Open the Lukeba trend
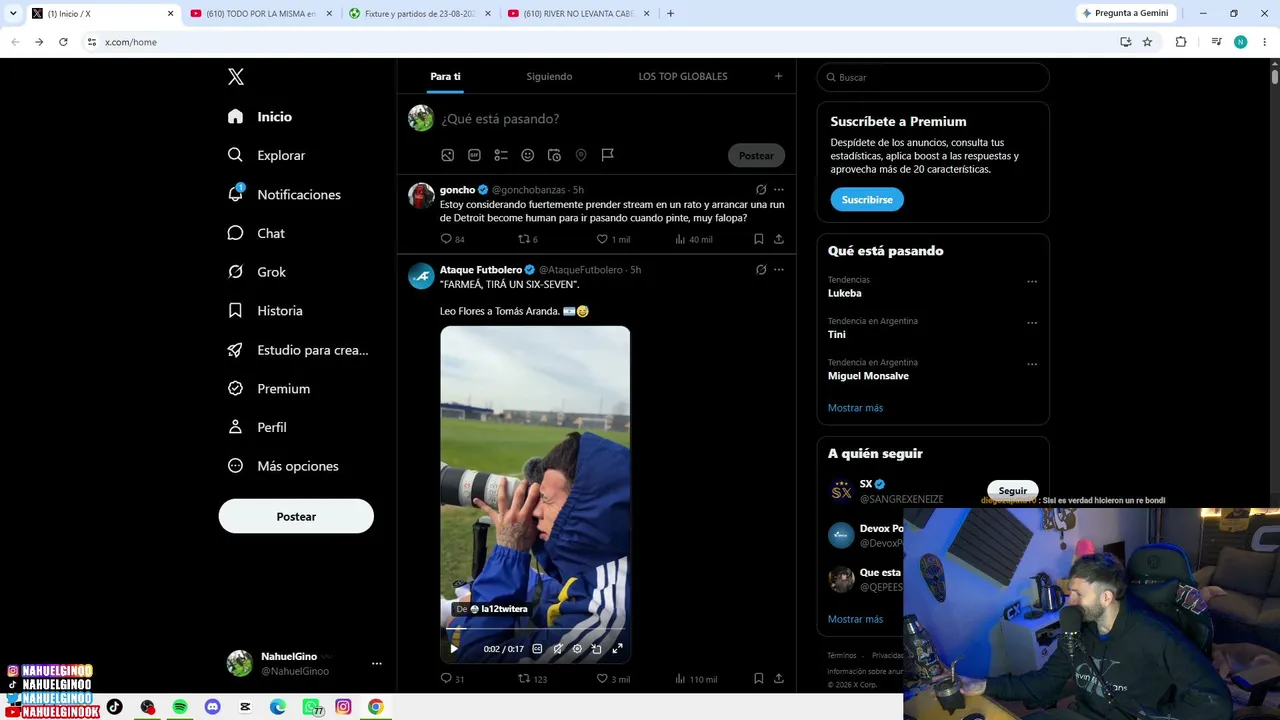 845,293
